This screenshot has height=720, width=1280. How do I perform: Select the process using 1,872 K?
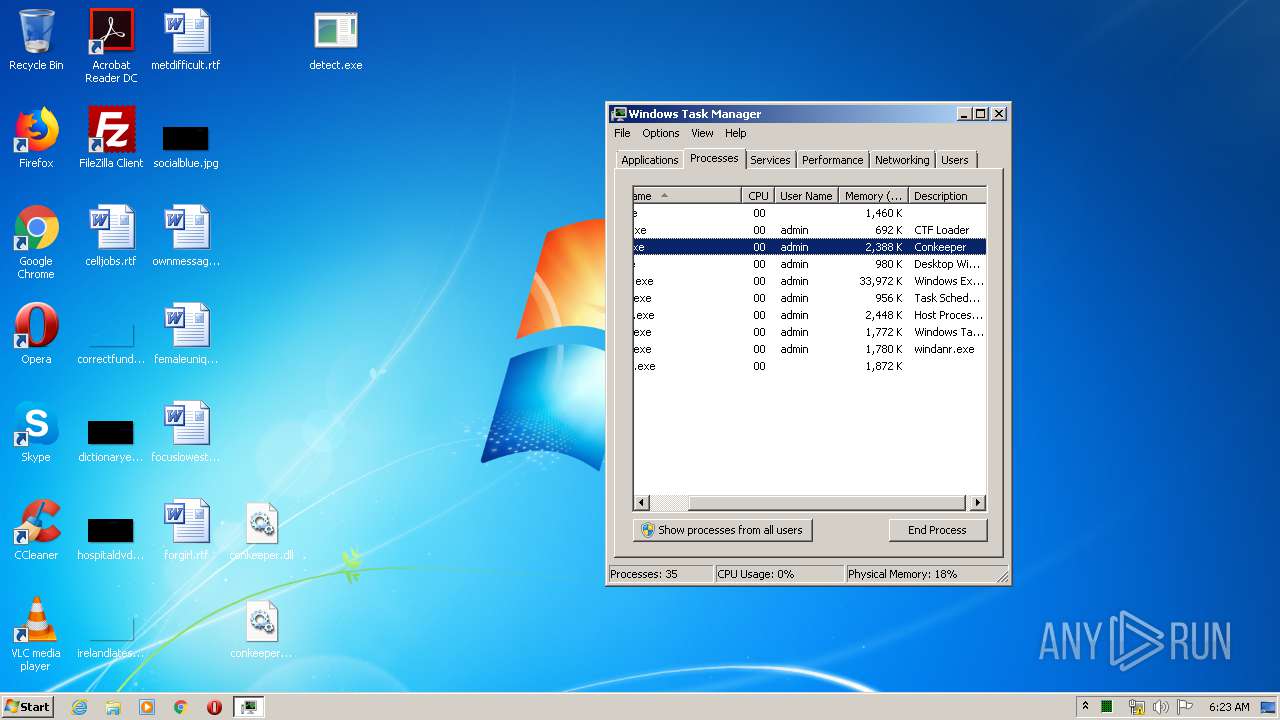[810, 366]
